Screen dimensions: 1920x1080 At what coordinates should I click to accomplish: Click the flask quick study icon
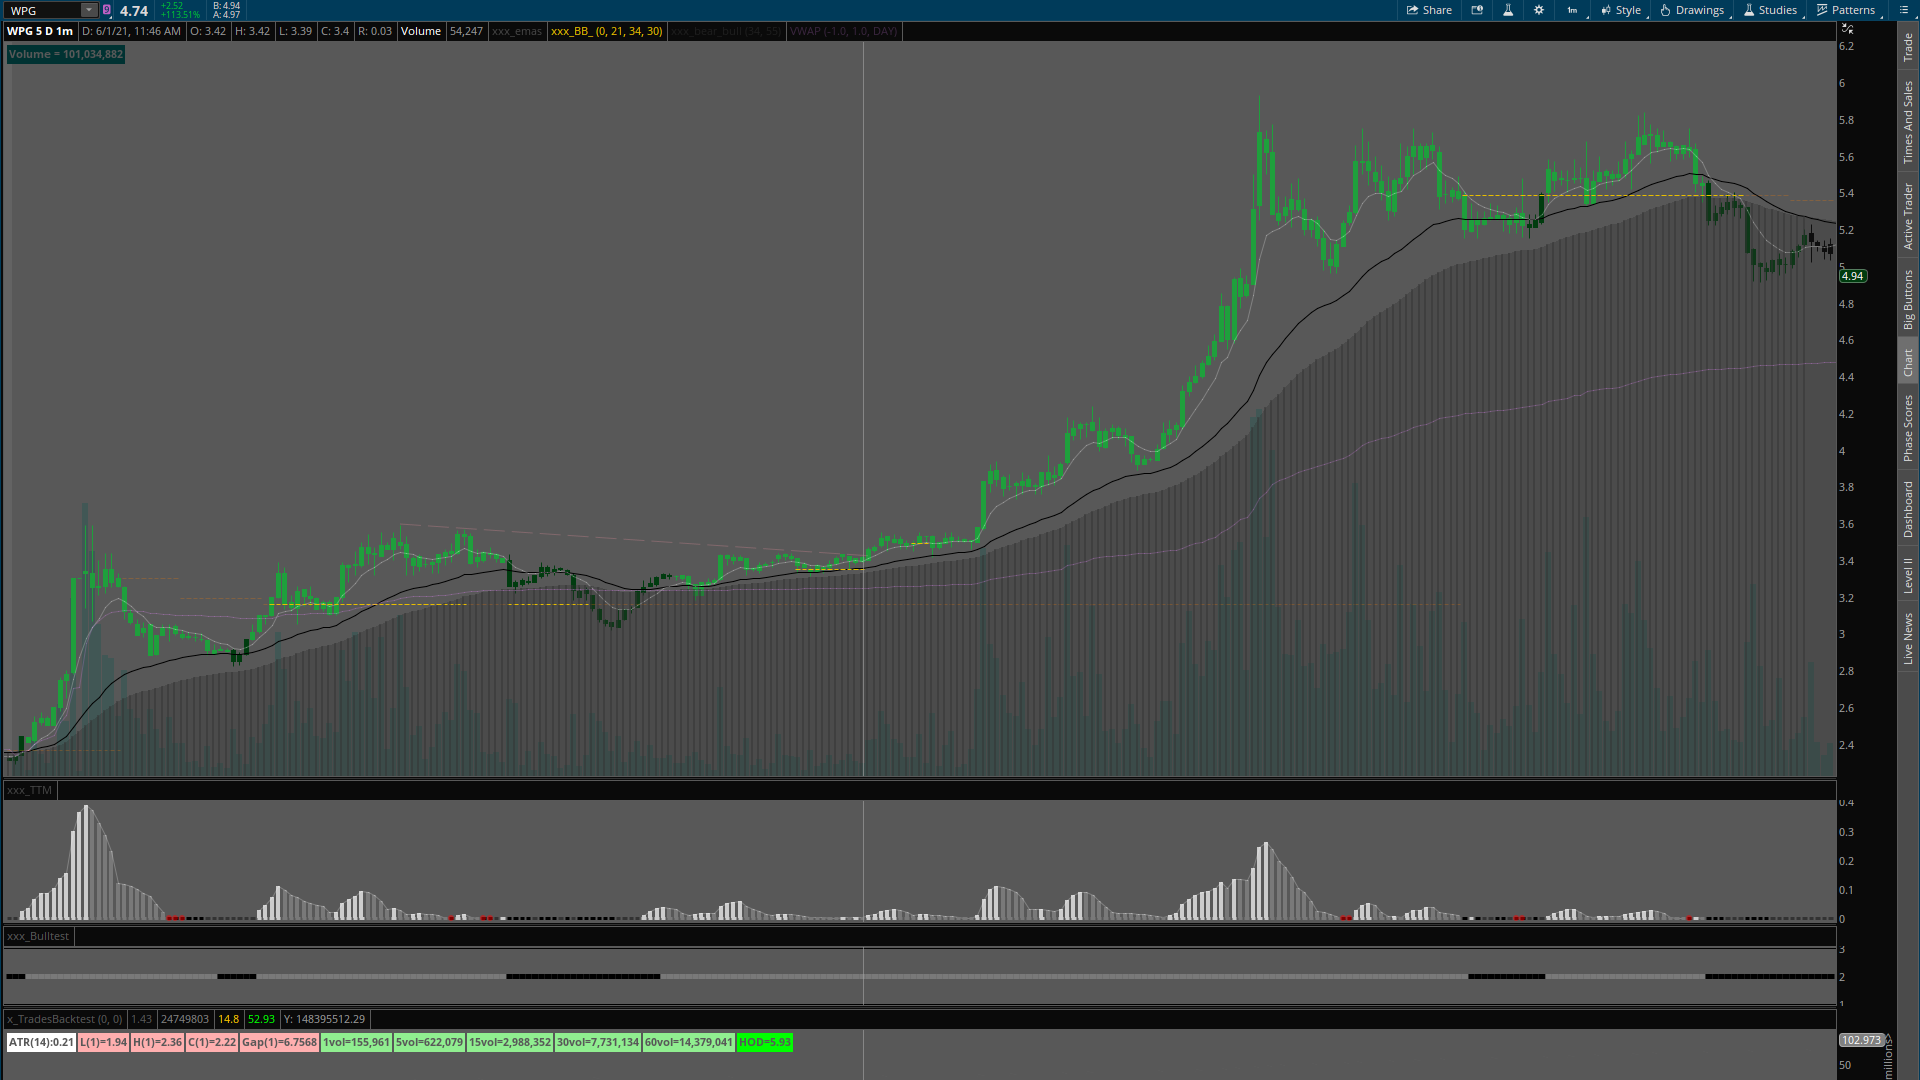(1508, 10)
